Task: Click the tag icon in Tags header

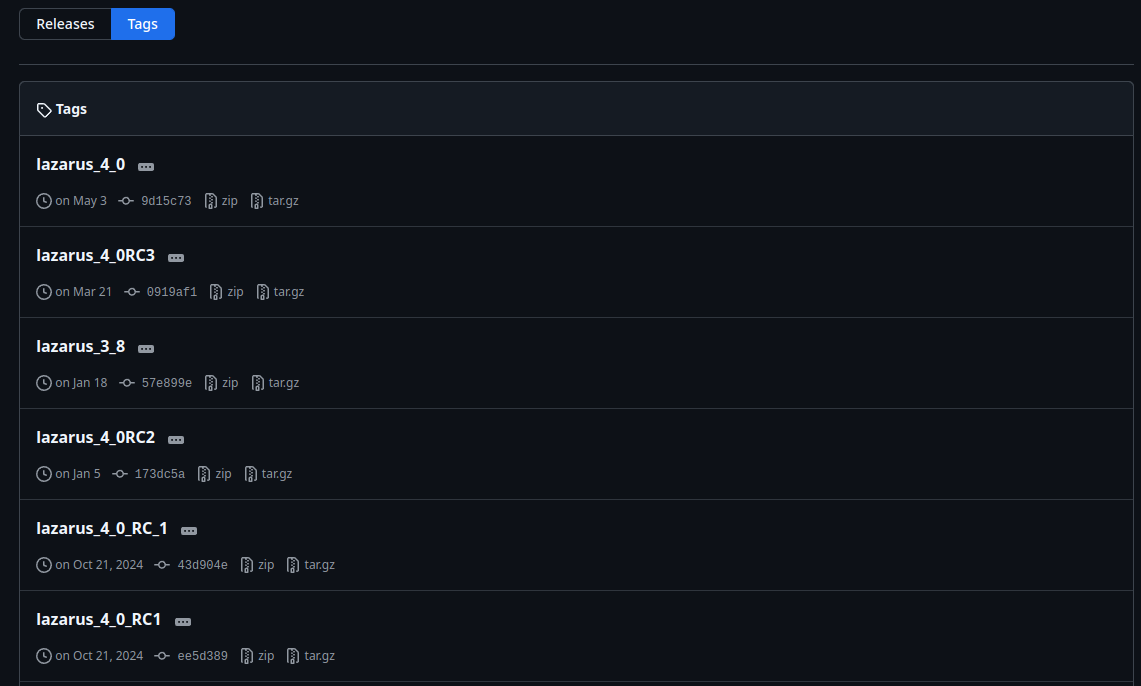Action: coord(44,110)
